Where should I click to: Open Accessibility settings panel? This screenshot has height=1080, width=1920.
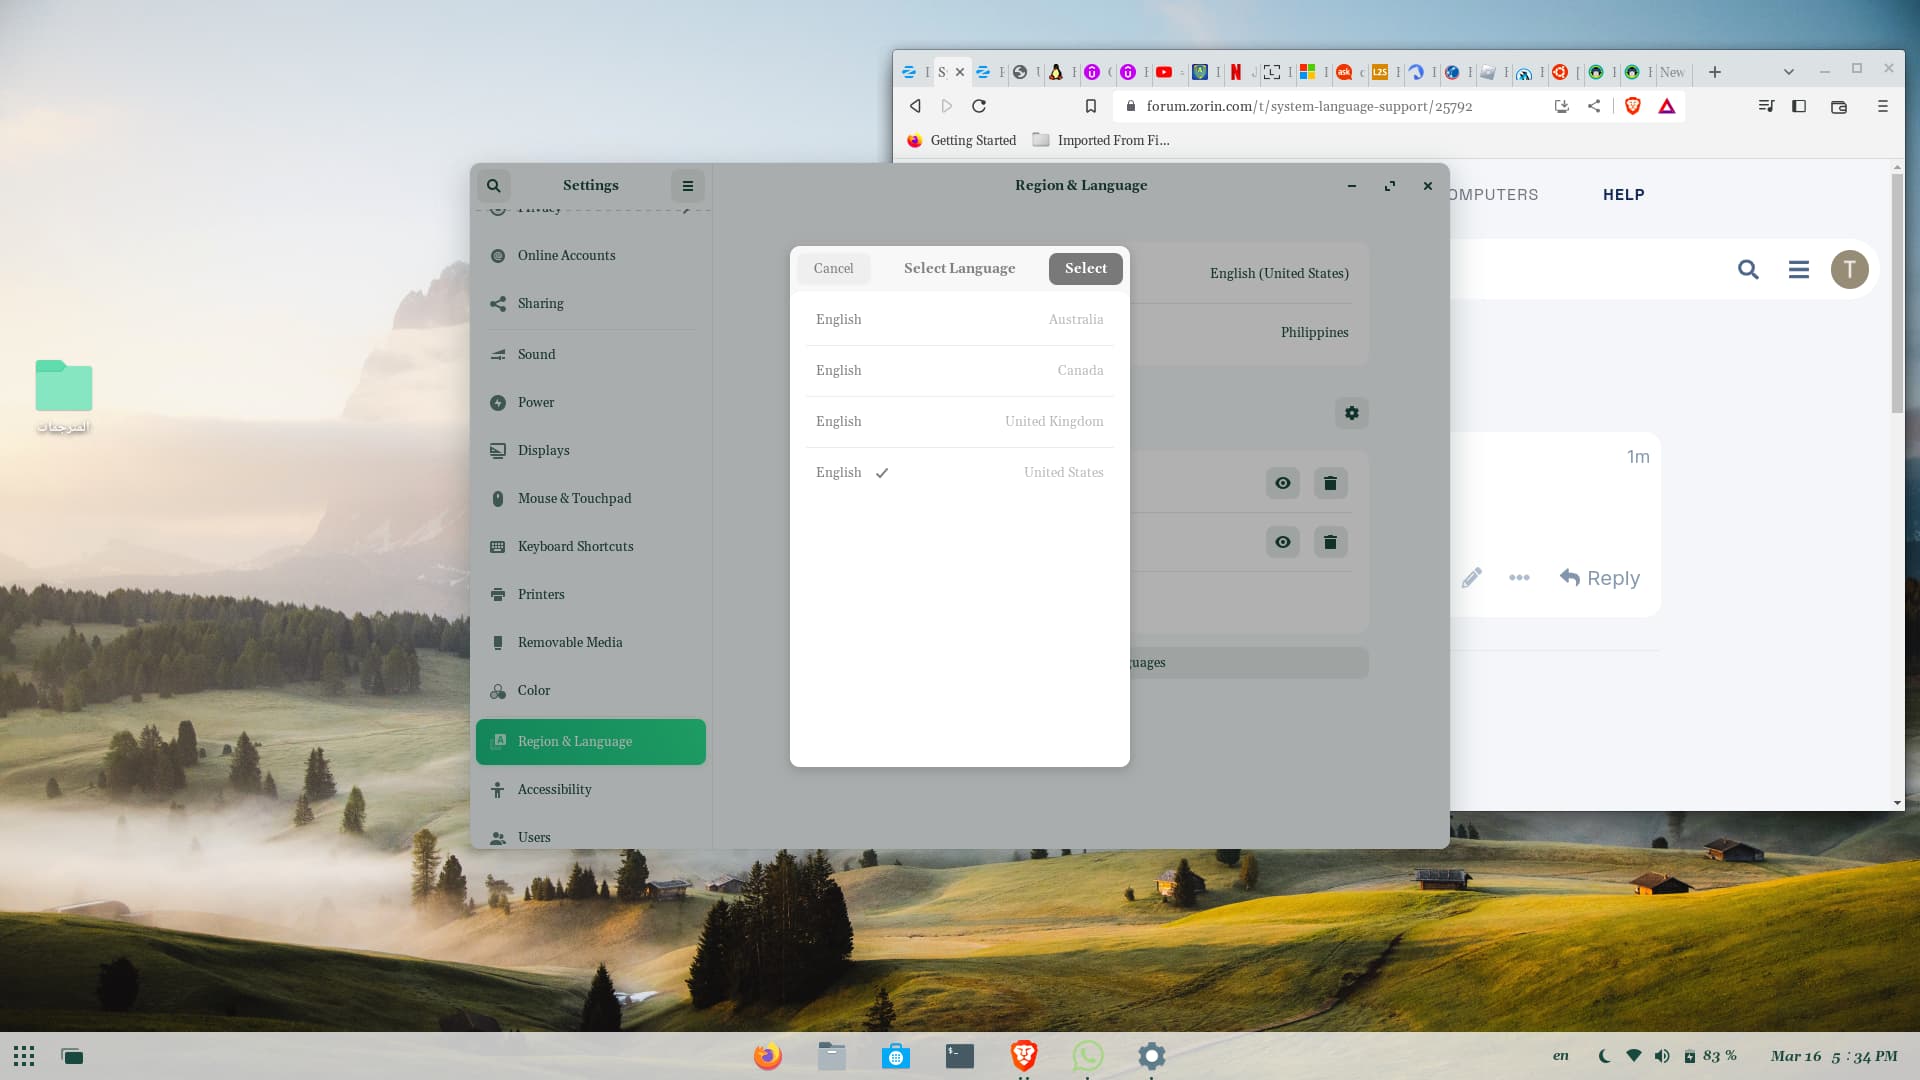(590, 790)
